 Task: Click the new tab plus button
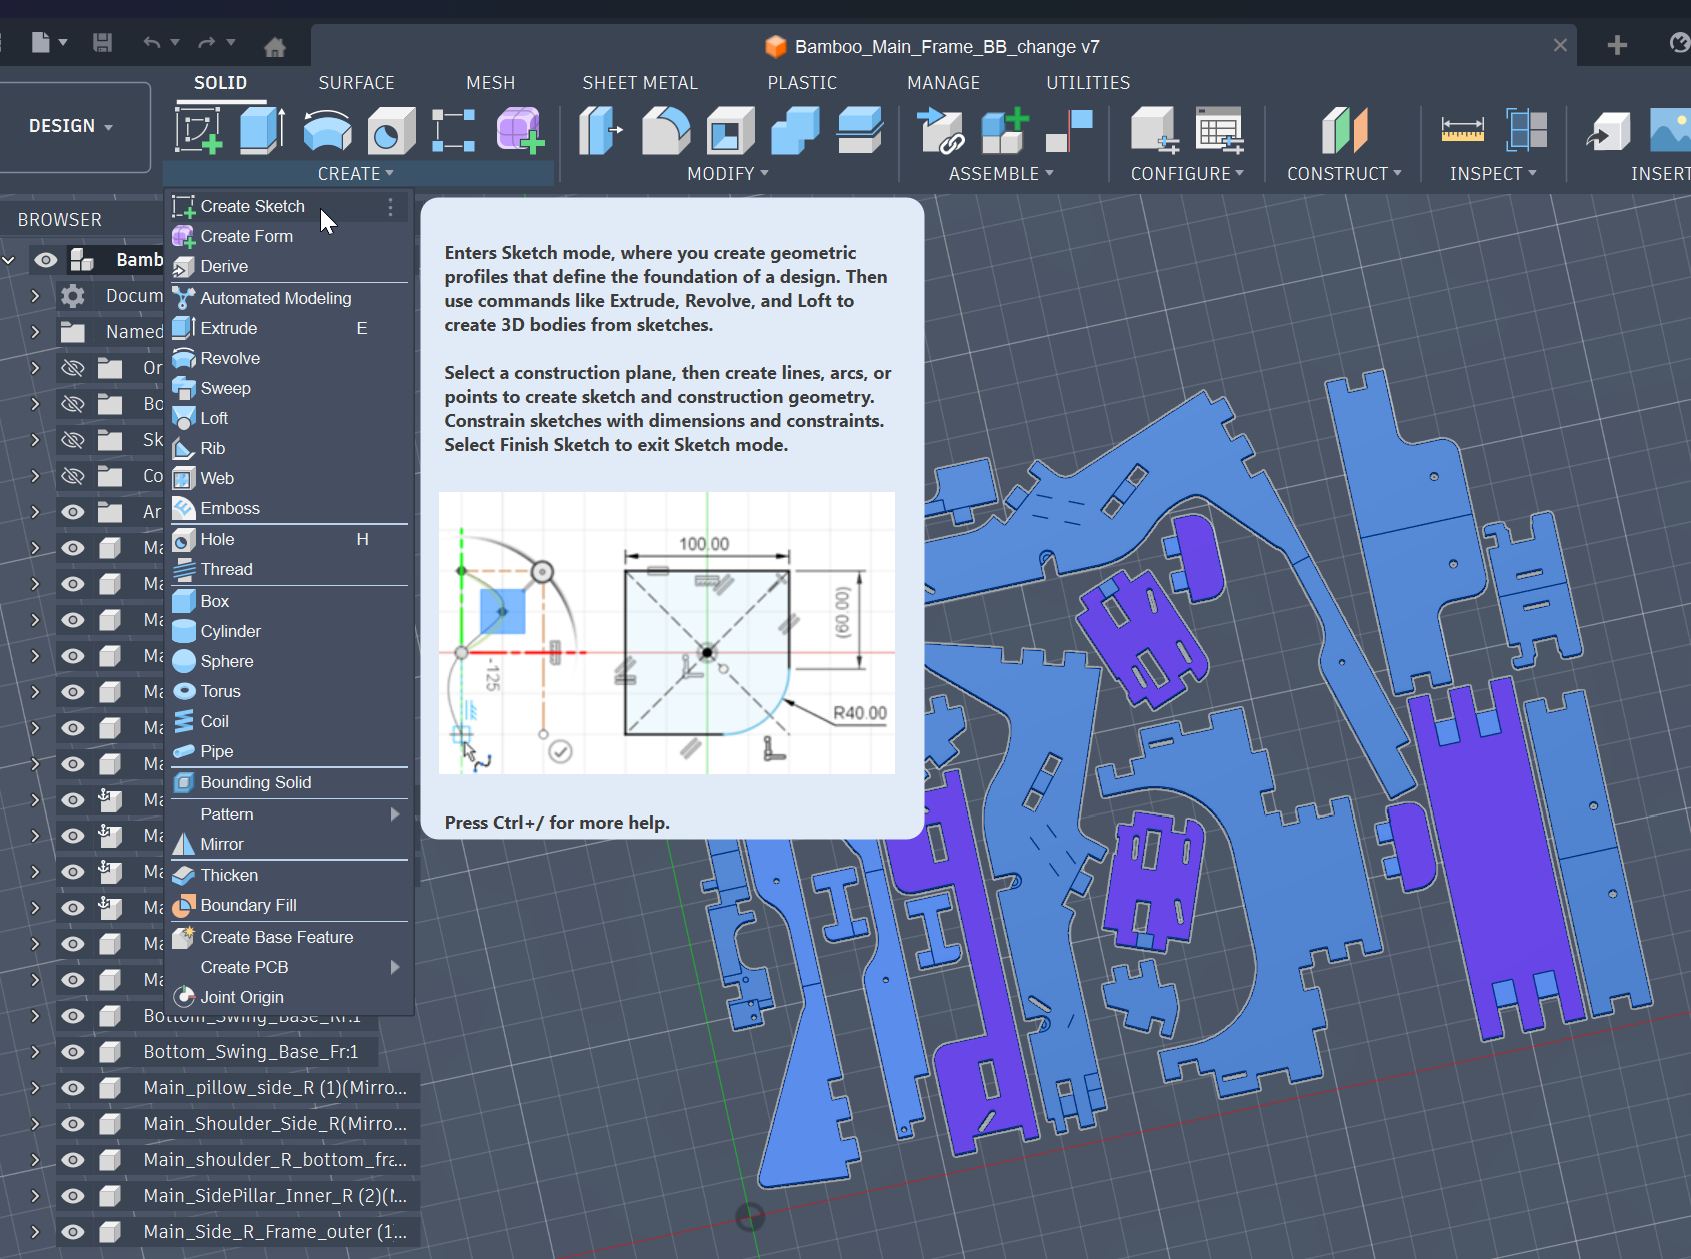tap(1617, 45)
